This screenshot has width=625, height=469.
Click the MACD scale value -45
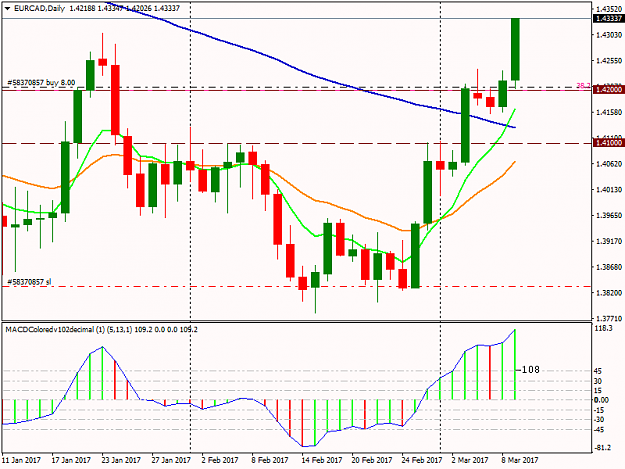(x=599, y=430)
